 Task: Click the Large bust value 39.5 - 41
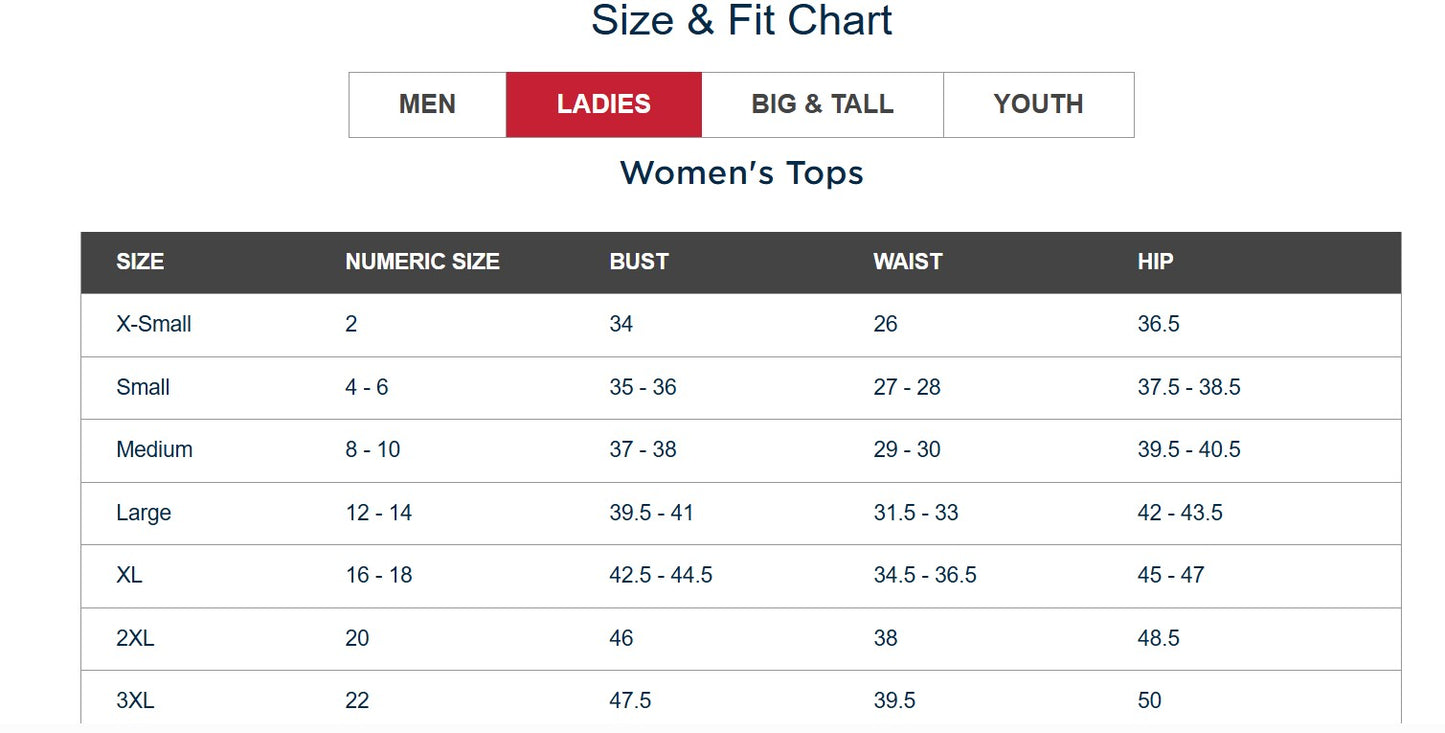point(651,513)
